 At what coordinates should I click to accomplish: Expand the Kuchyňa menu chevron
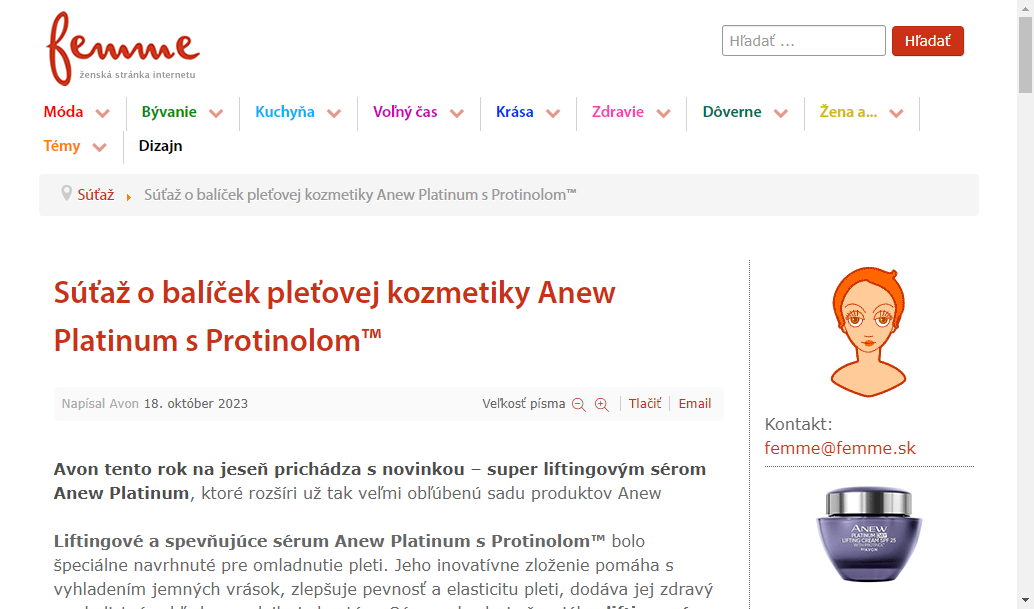(x=334, y=113)
